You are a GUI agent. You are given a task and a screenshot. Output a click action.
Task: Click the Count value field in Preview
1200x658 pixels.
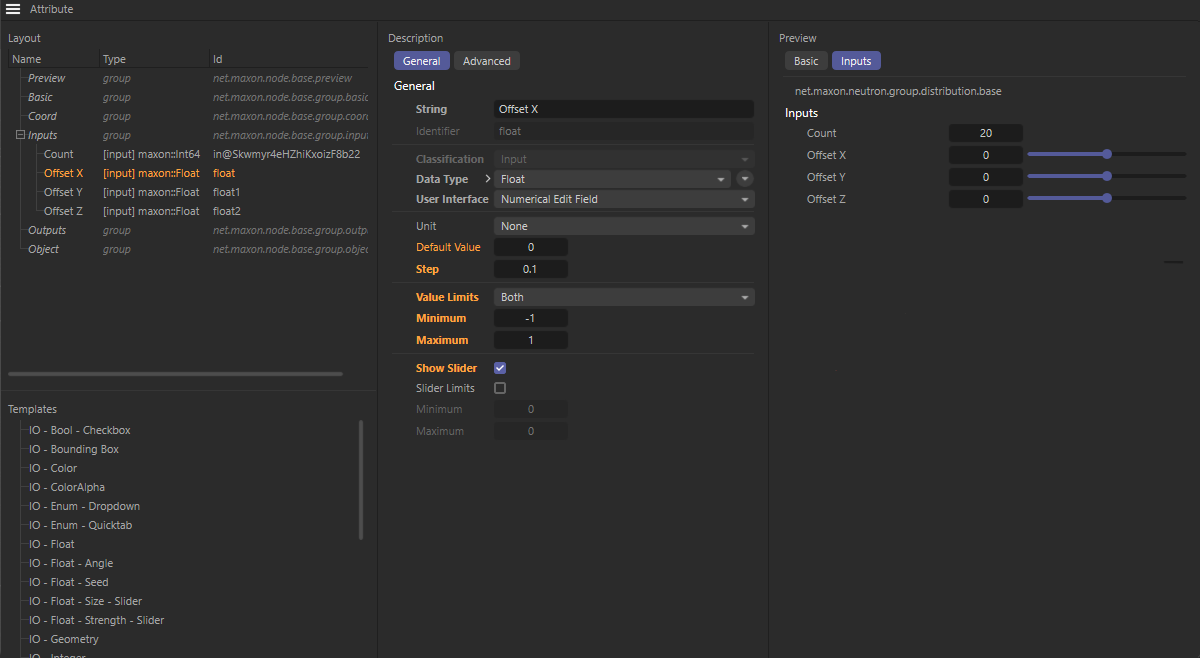tap(985, 133)
